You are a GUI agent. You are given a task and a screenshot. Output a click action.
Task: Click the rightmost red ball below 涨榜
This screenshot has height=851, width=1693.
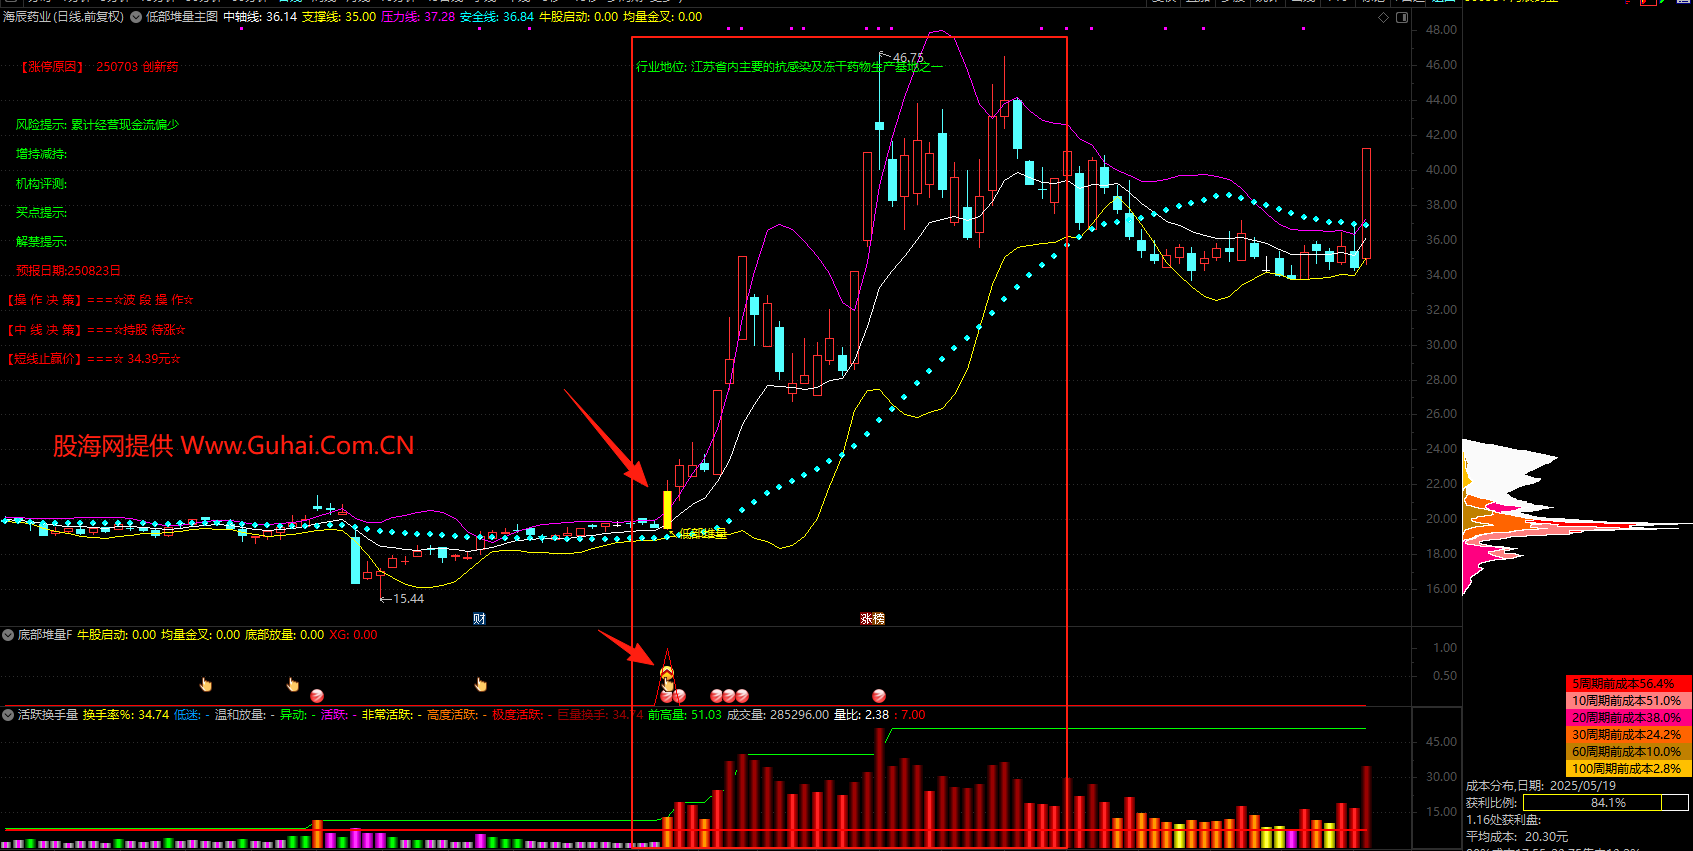pyautogui.click(x=879, y=696)
